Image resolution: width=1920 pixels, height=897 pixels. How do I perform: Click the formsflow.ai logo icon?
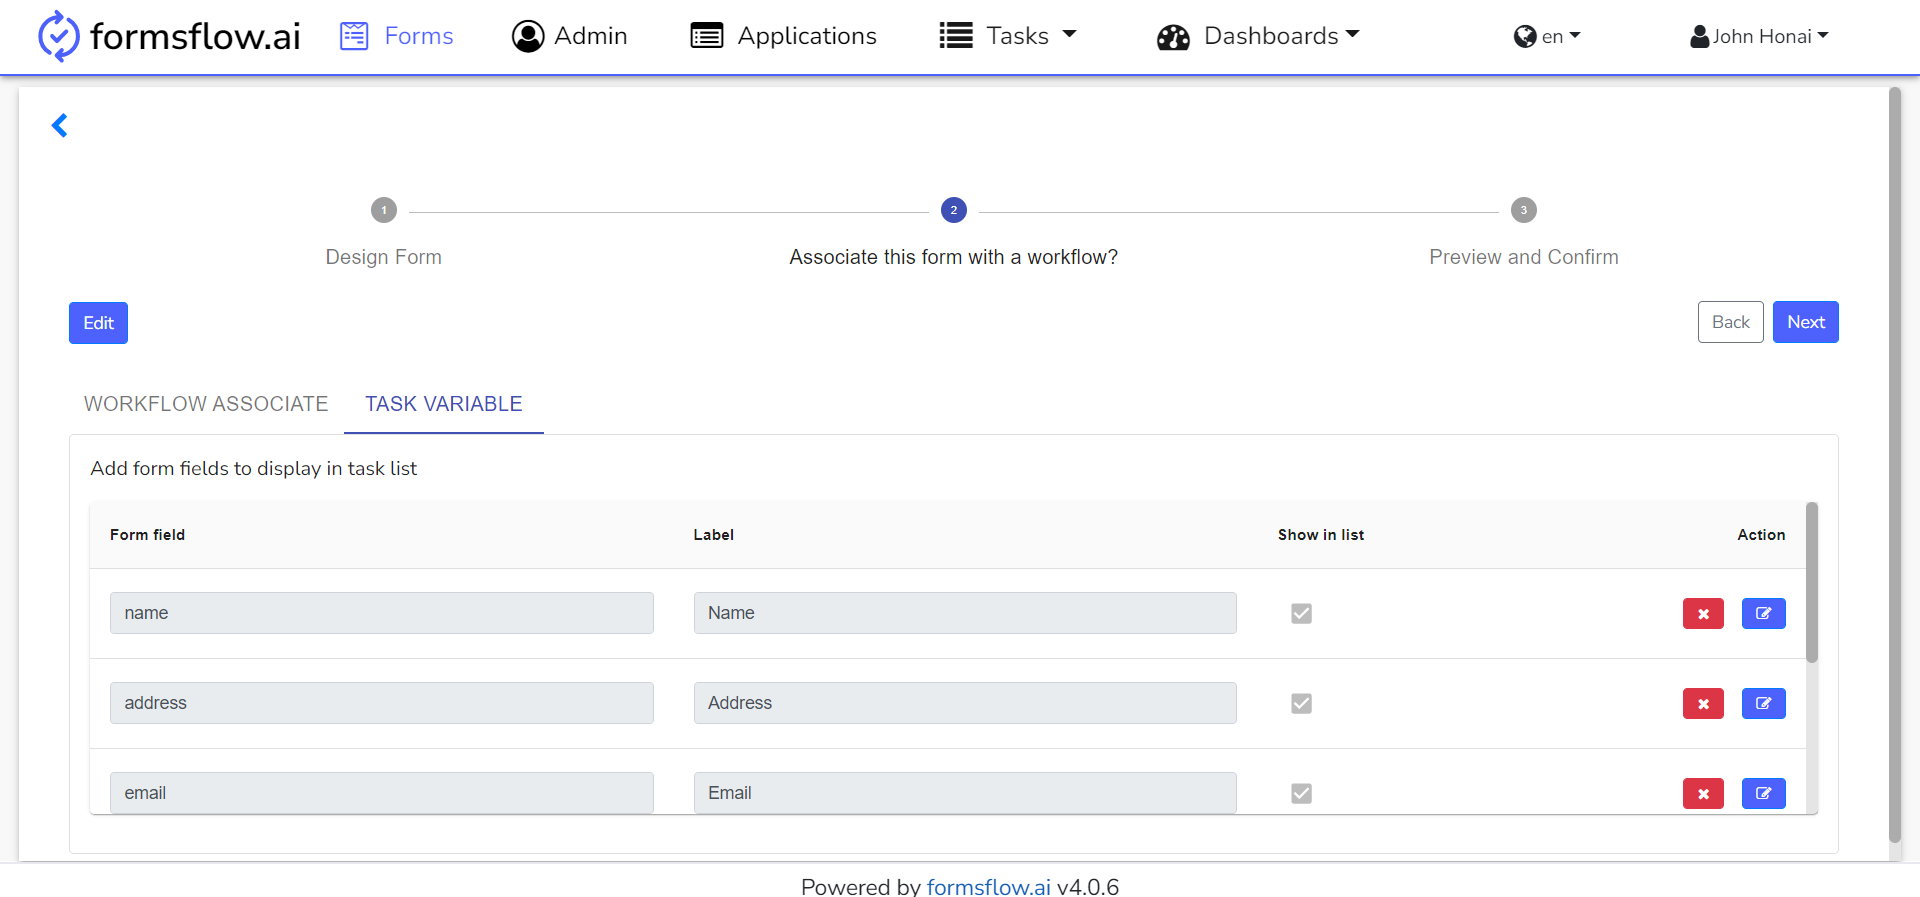[x=58, y=36]
